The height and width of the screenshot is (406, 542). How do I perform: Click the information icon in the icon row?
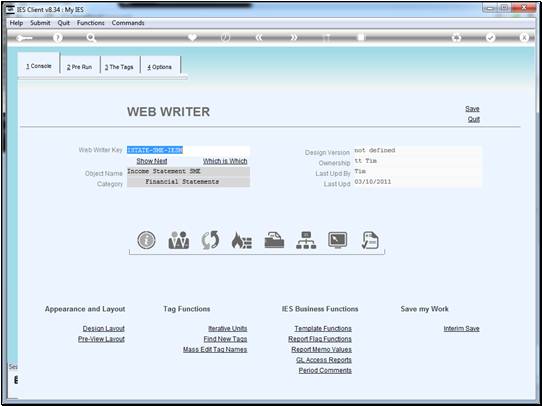(x=146, y=240)
